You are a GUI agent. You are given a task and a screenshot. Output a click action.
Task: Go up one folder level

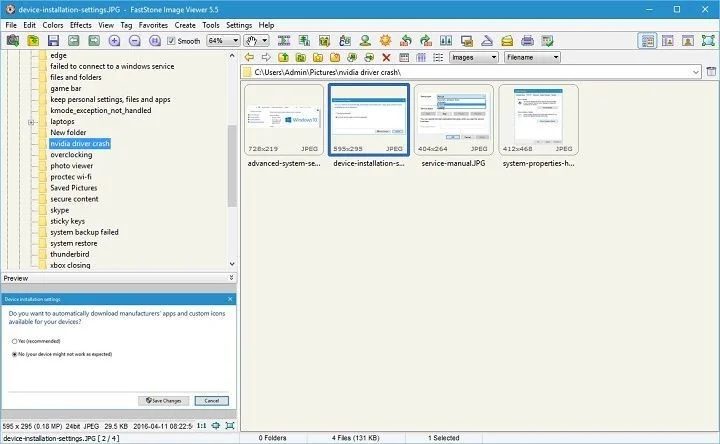(x=283, y=57)
